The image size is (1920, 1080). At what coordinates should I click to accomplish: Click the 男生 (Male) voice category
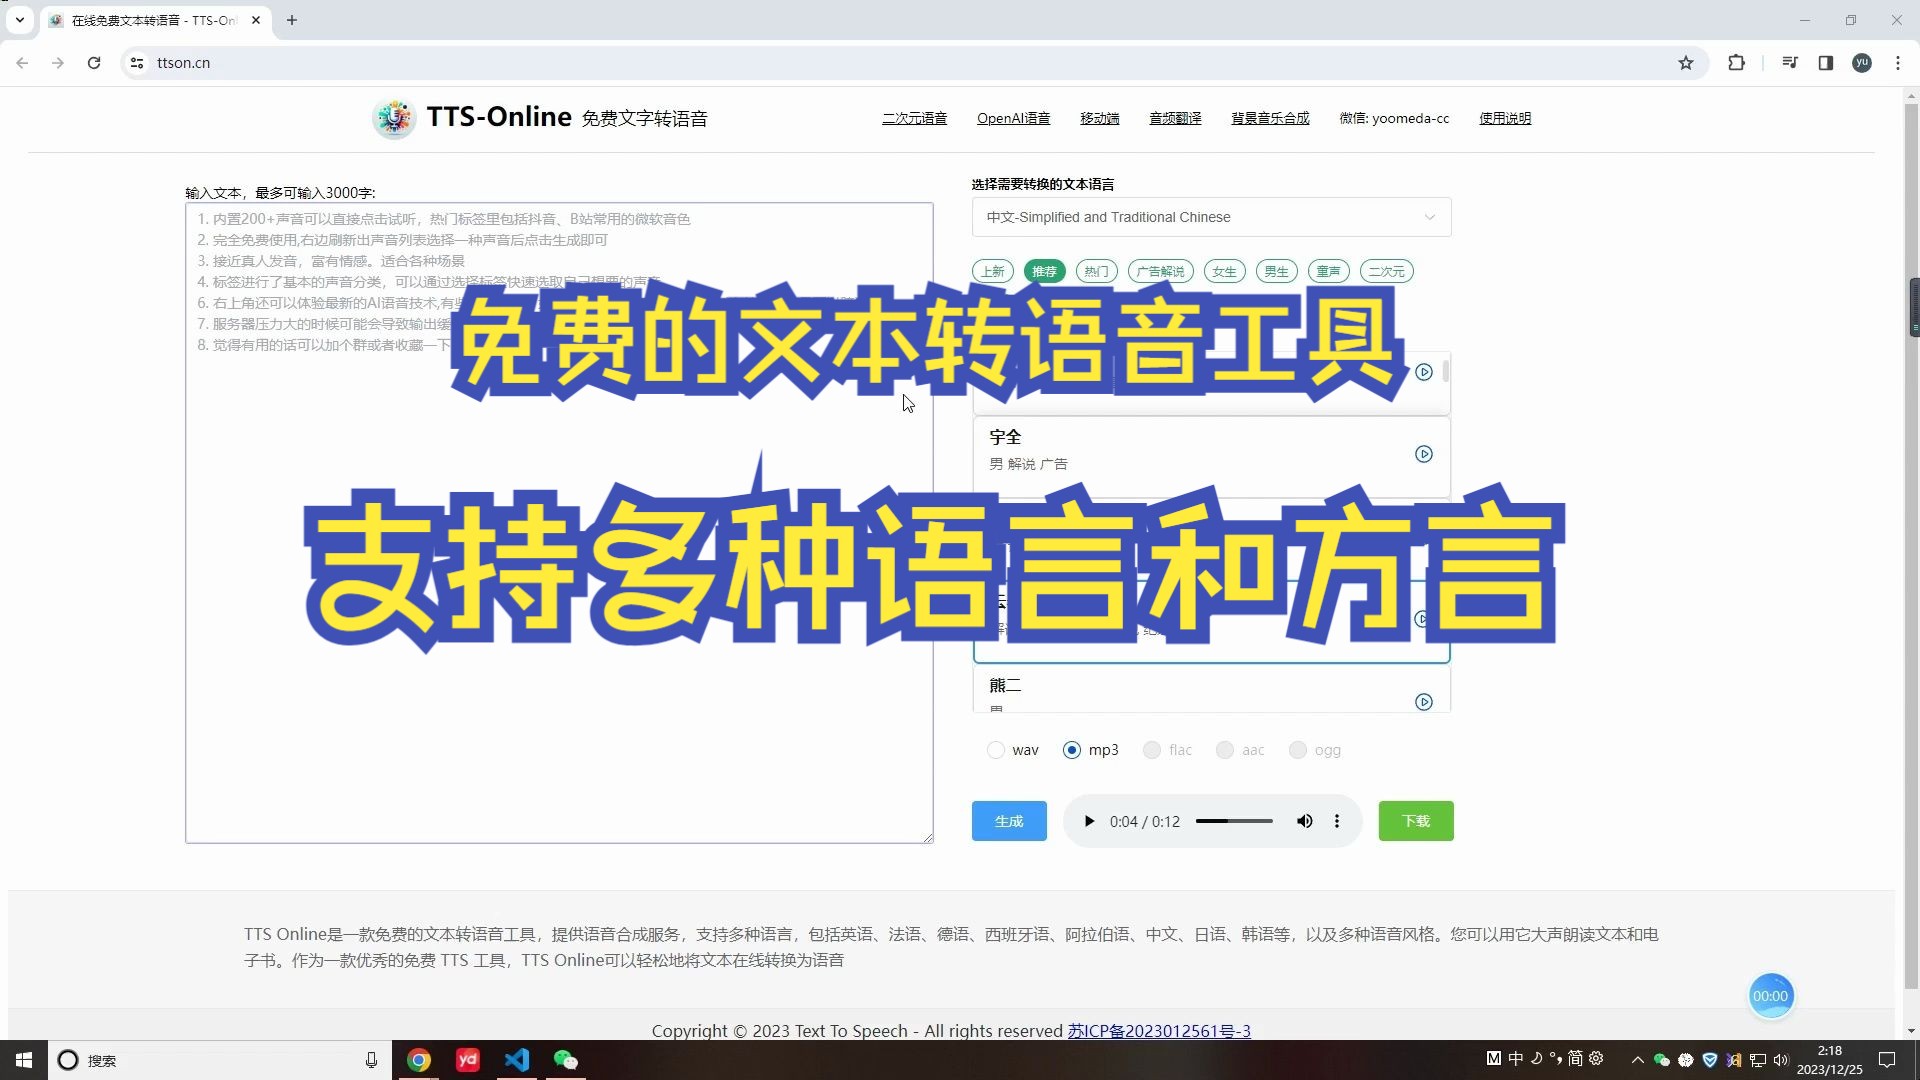pos(1274,270)
